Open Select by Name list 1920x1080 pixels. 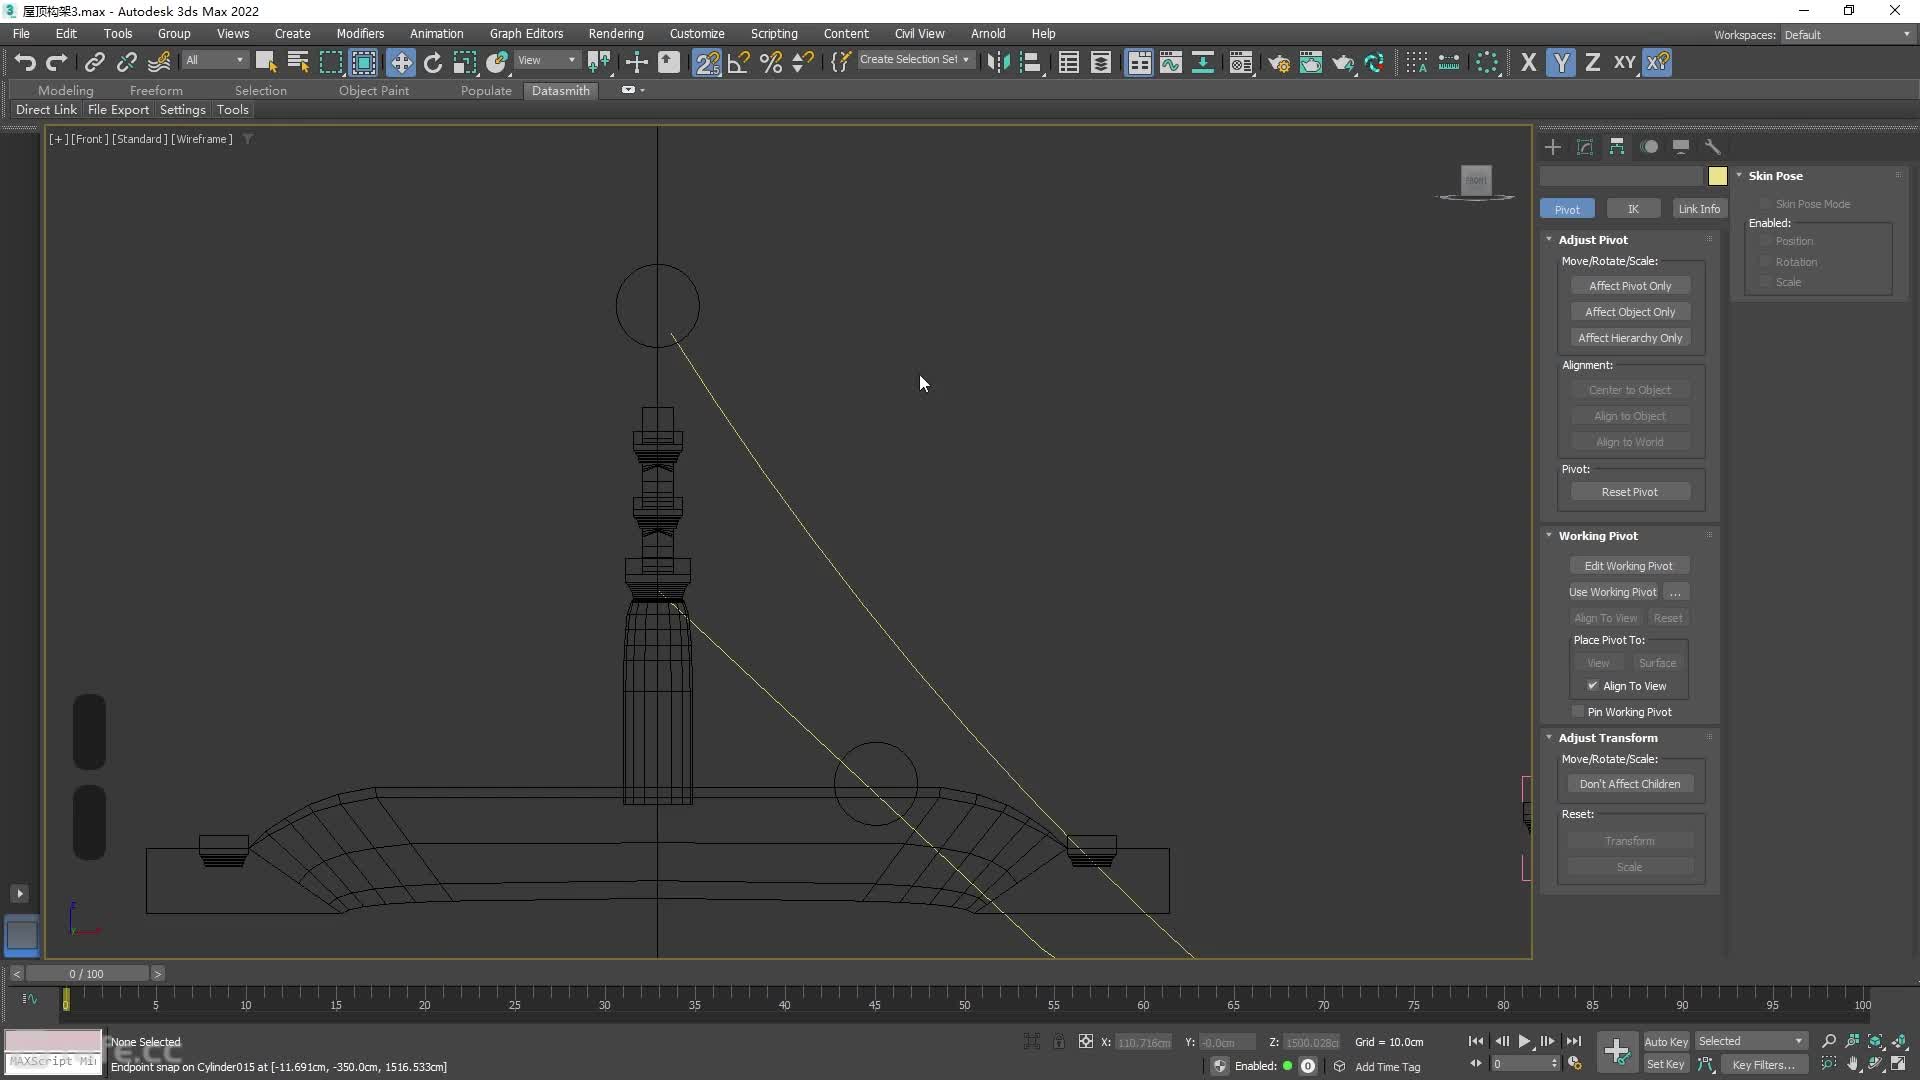pyautogui.click(x=298, y=62)
